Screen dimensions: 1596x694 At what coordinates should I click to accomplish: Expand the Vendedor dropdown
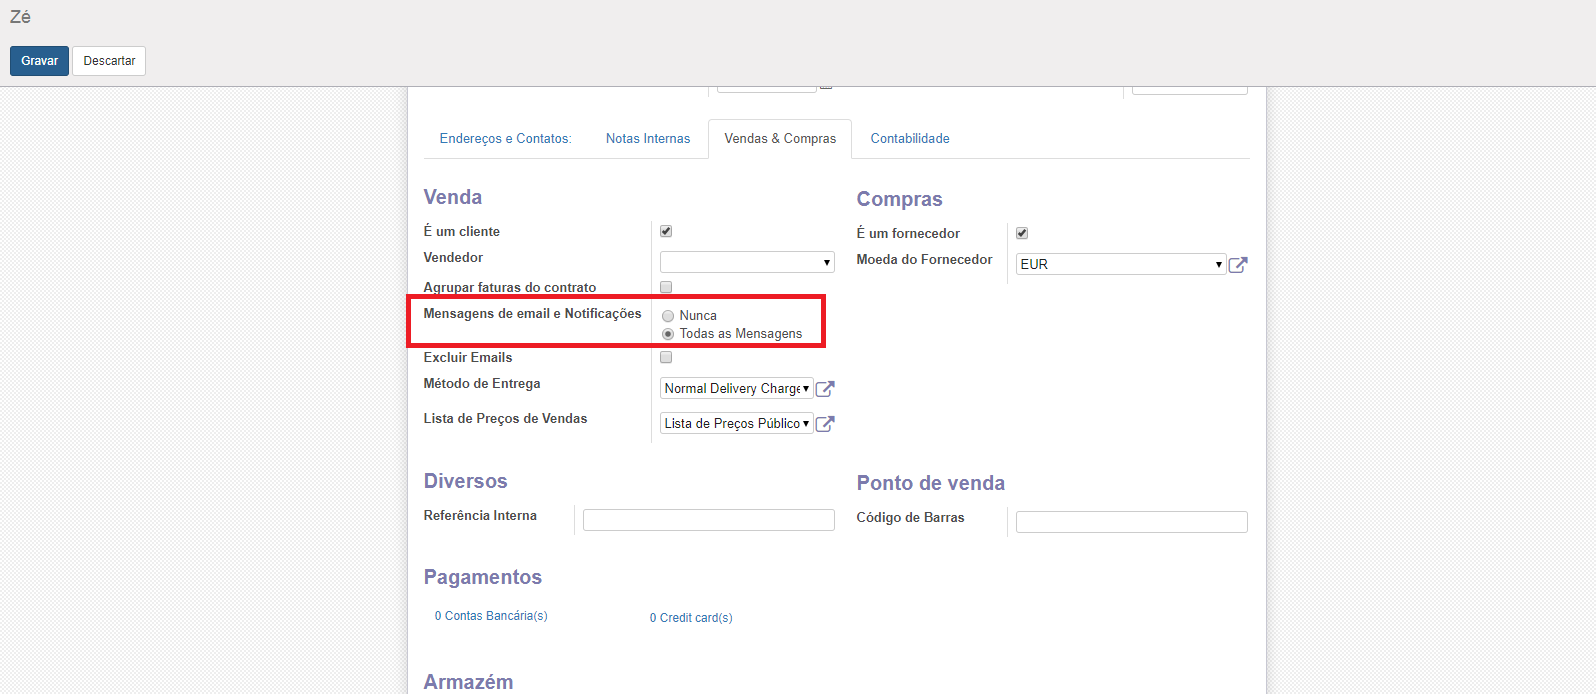tap(746, 262)
